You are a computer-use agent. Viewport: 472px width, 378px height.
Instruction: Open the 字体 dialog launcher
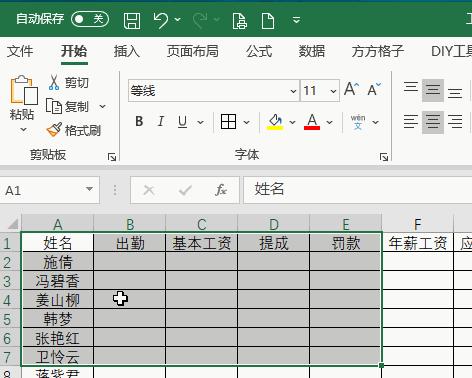(384, 157)
